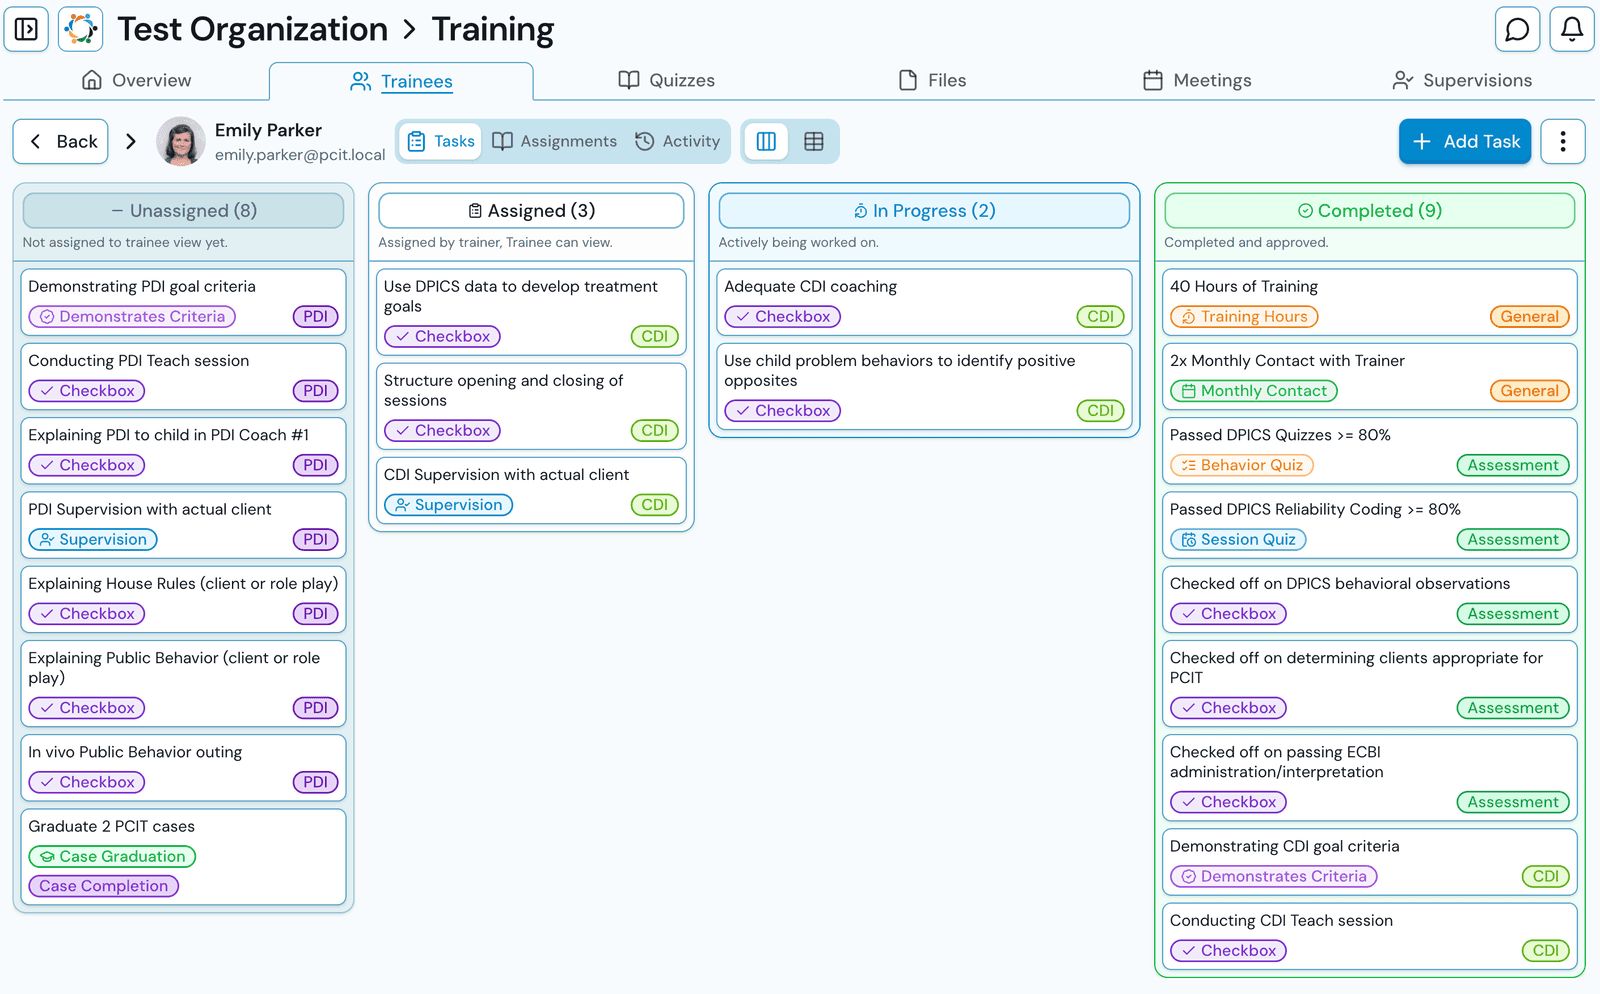Click the Monthly Contact tag
This screenshot has height=994, width=1600.
tap(1254, 391)
